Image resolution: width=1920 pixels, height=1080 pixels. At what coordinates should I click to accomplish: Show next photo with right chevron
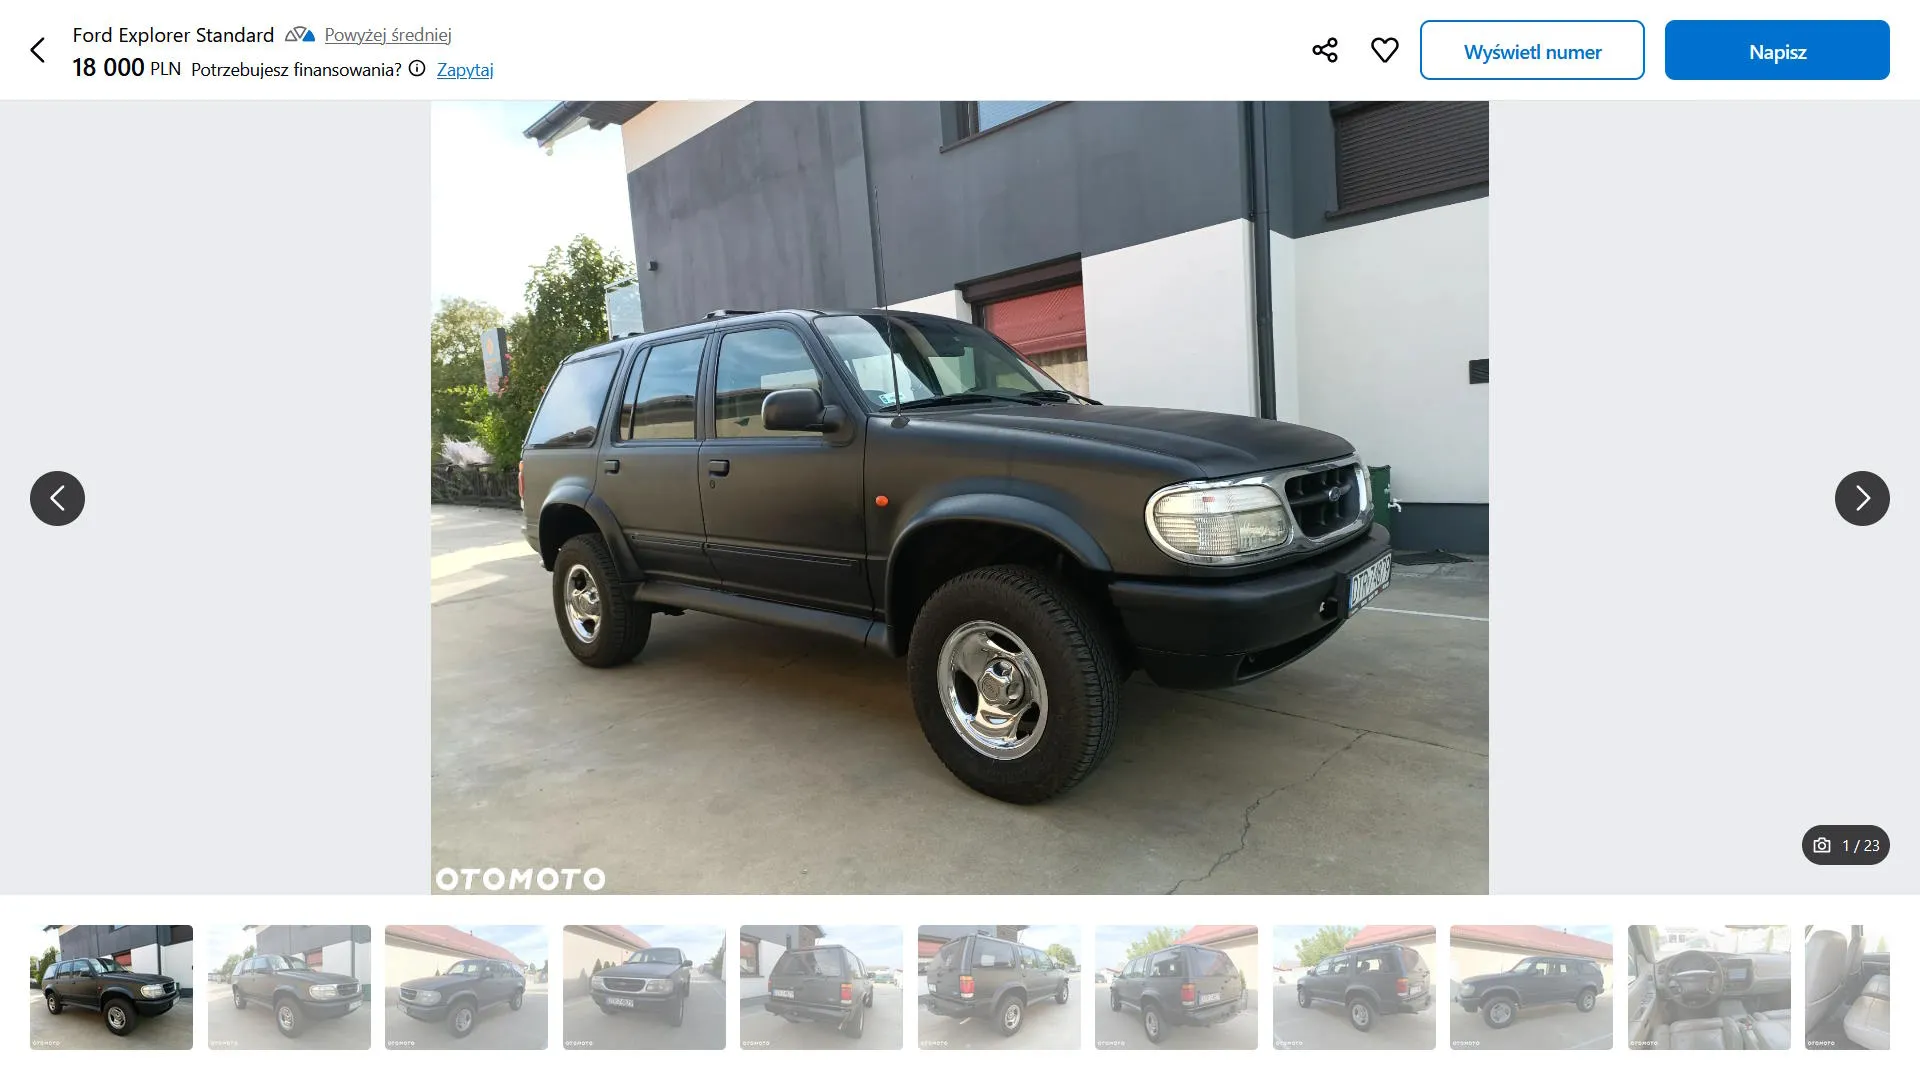(x=1862, y=498)
